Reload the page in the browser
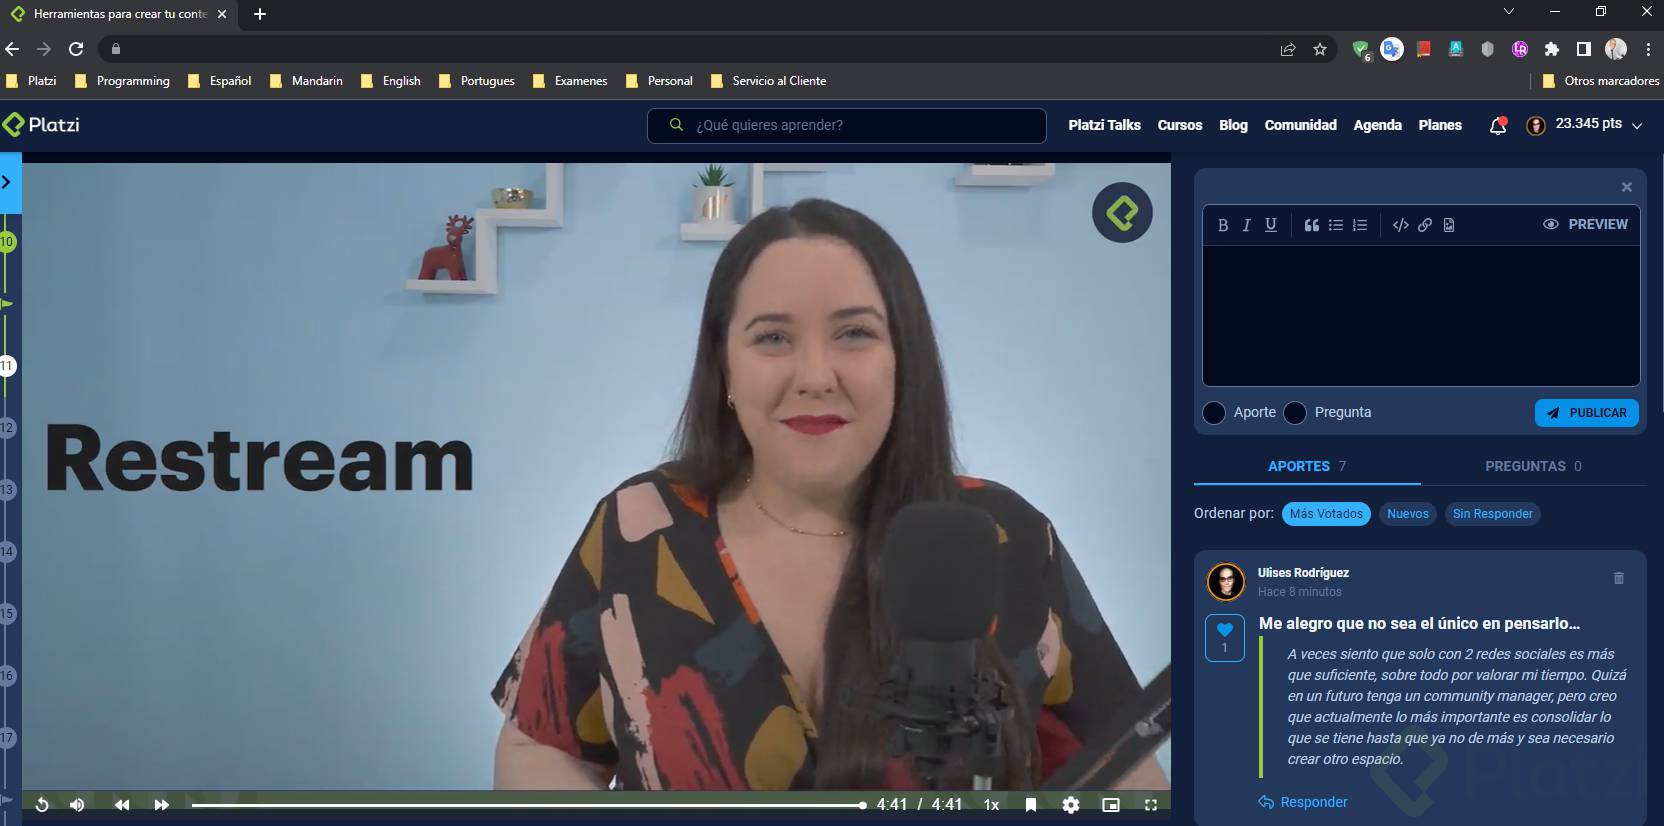This screenshot has height=826, width=1664. (76, 48)
